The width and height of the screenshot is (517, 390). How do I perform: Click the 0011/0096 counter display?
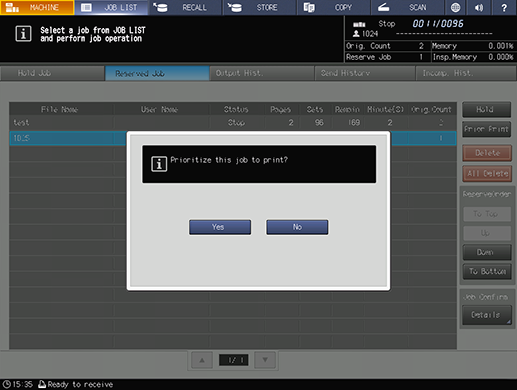click(x=438, y=24)
